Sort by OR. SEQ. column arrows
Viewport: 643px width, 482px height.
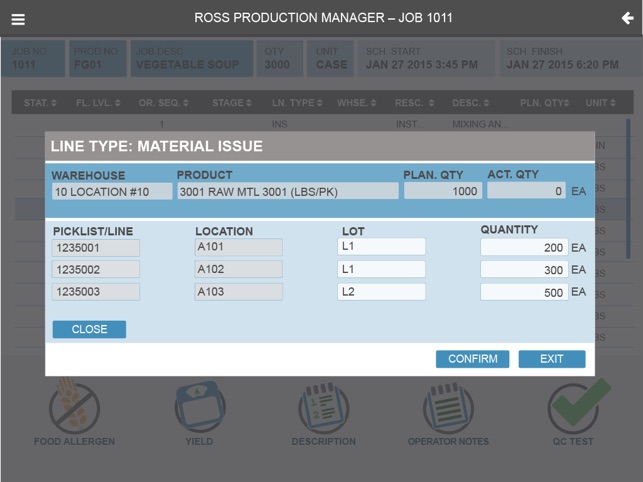click(x=186, y=103)
